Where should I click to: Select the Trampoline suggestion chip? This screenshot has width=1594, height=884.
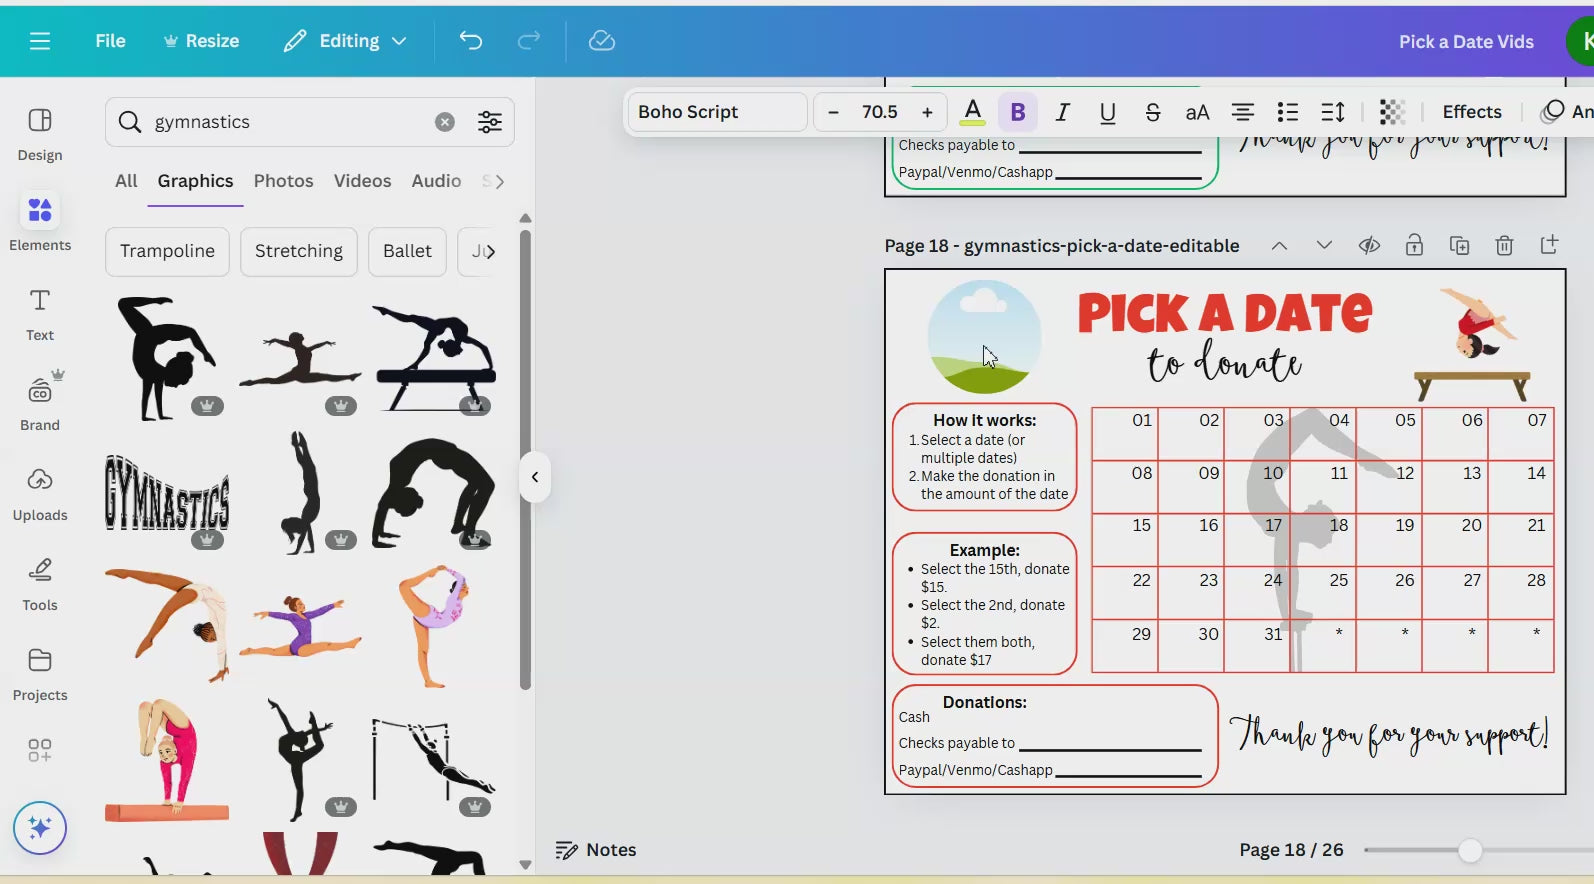167,251
